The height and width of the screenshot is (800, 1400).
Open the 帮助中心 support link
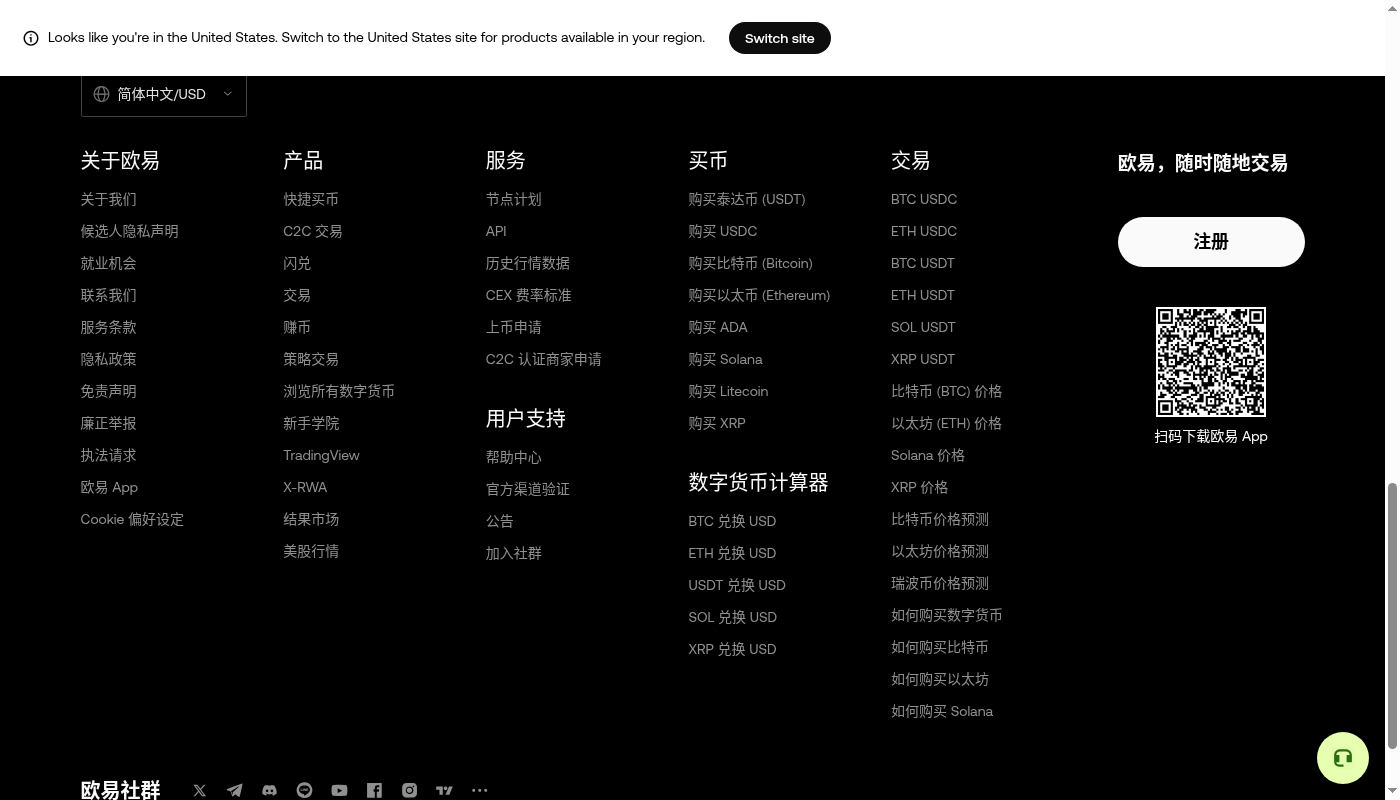[514, 457]
